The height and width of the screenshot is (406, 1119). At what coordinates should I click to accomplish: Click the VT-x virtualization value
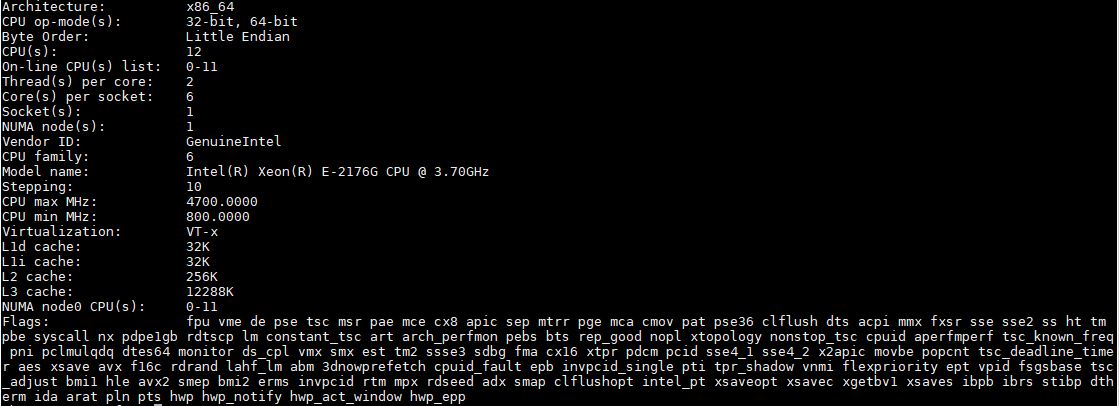[x=201, y=232]
